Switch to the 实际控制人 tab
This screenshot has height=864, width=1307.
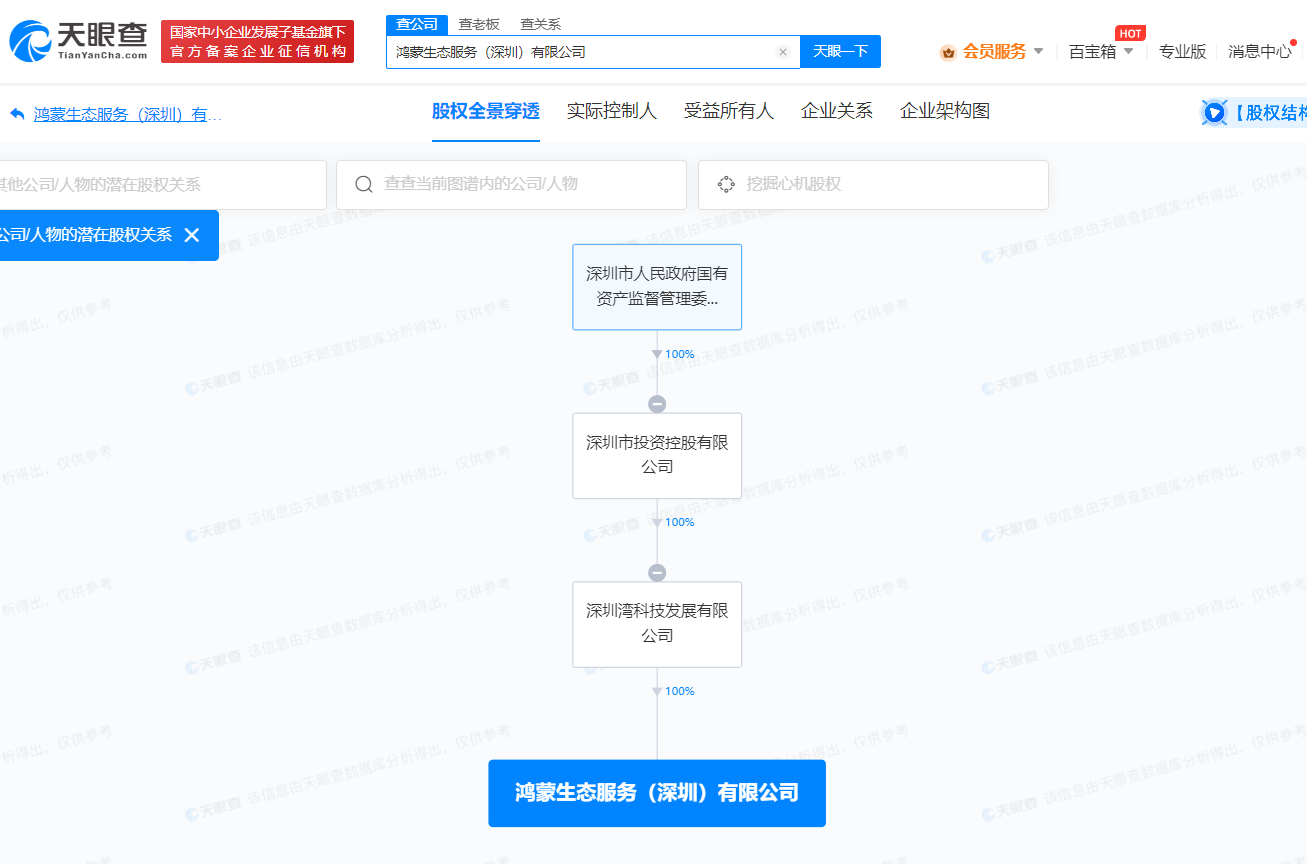(612, 111)
